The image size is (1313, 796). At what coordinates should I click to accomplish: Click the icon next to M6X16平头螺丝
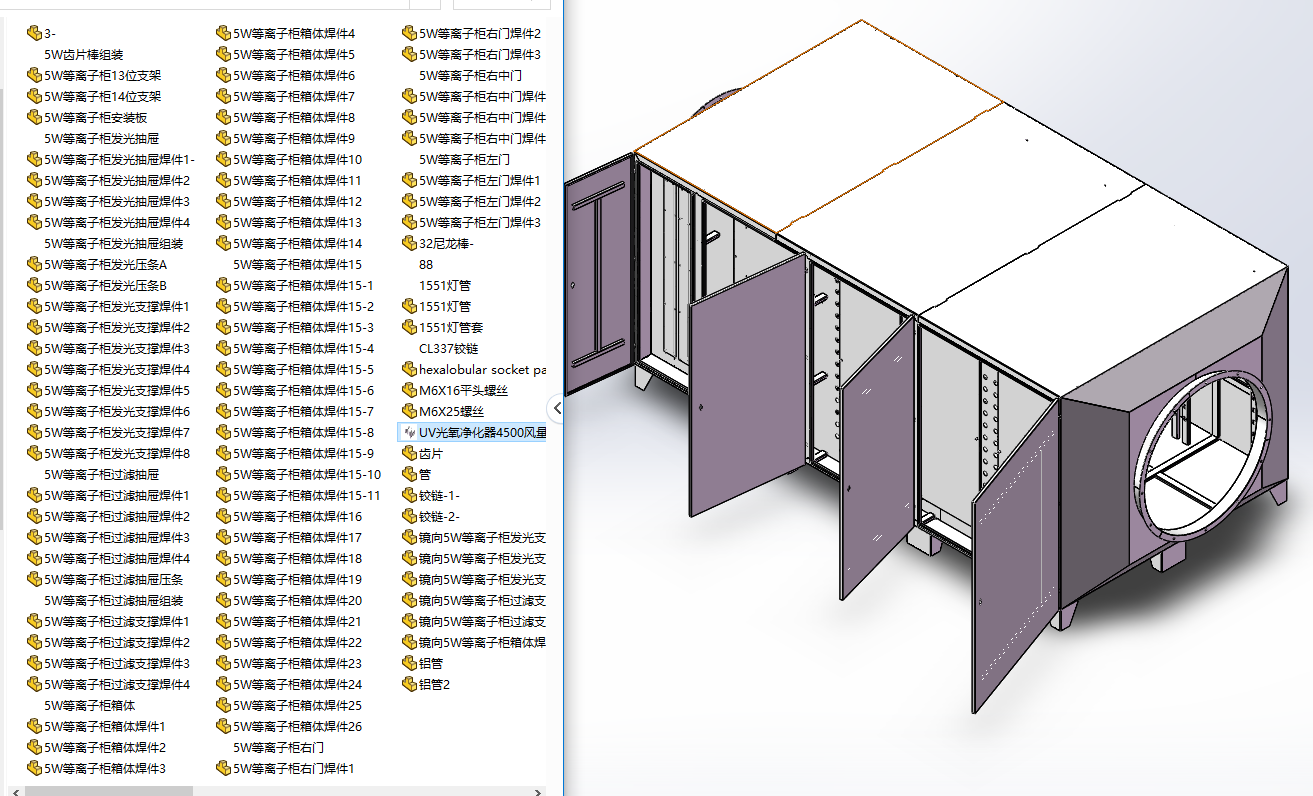(x=409, y=390)
